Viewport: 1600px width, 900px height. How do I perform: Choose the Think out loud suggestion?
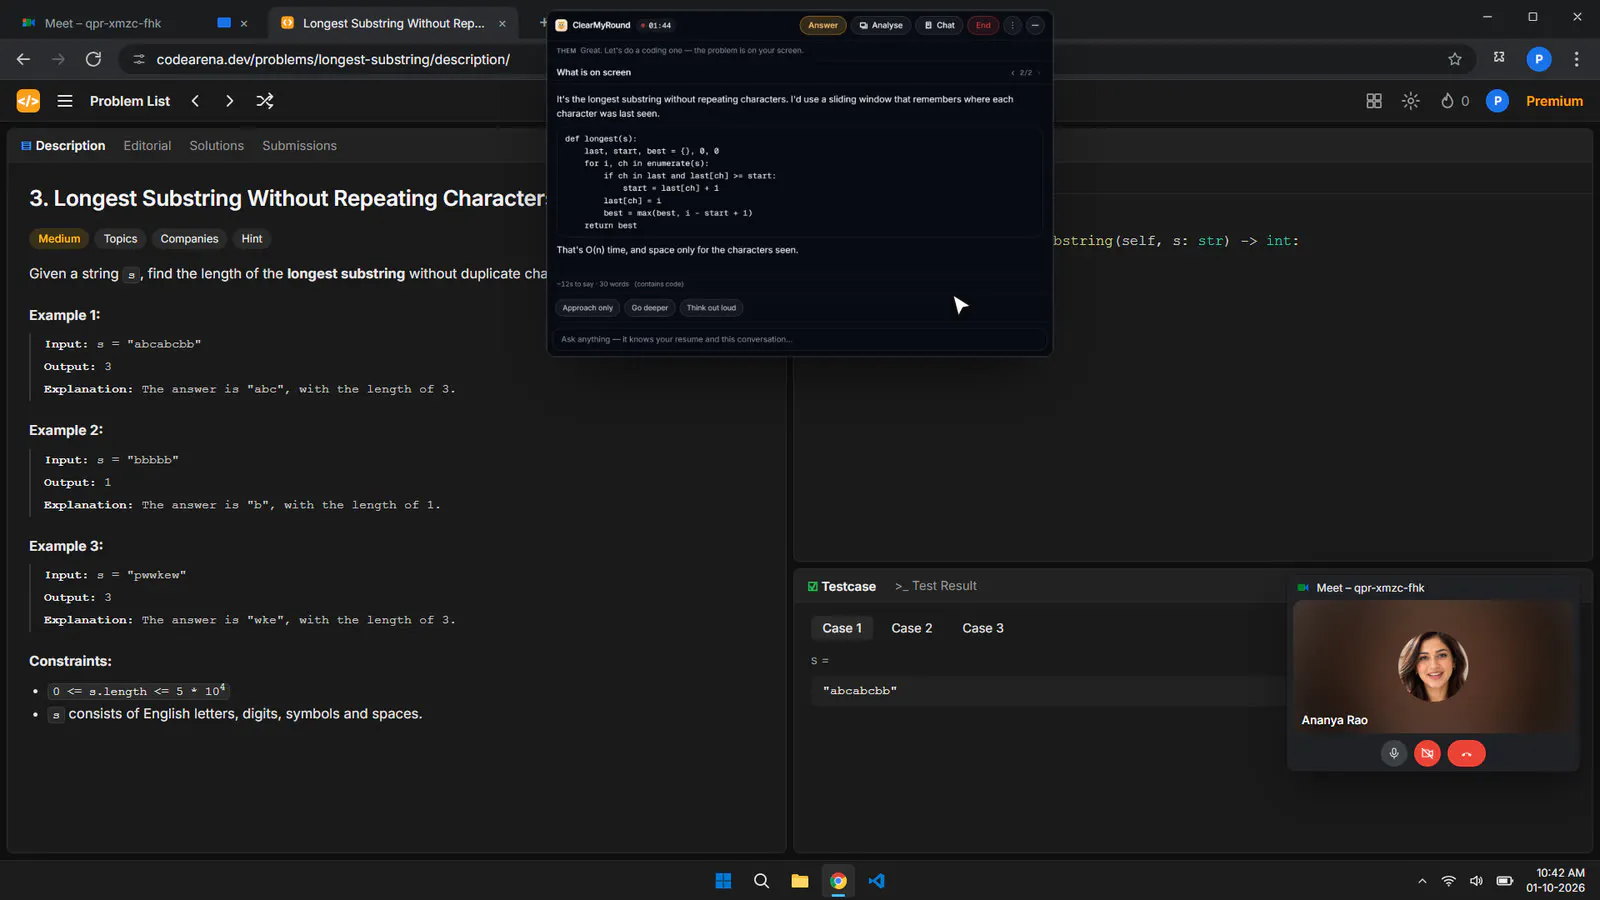click(711, 308)
